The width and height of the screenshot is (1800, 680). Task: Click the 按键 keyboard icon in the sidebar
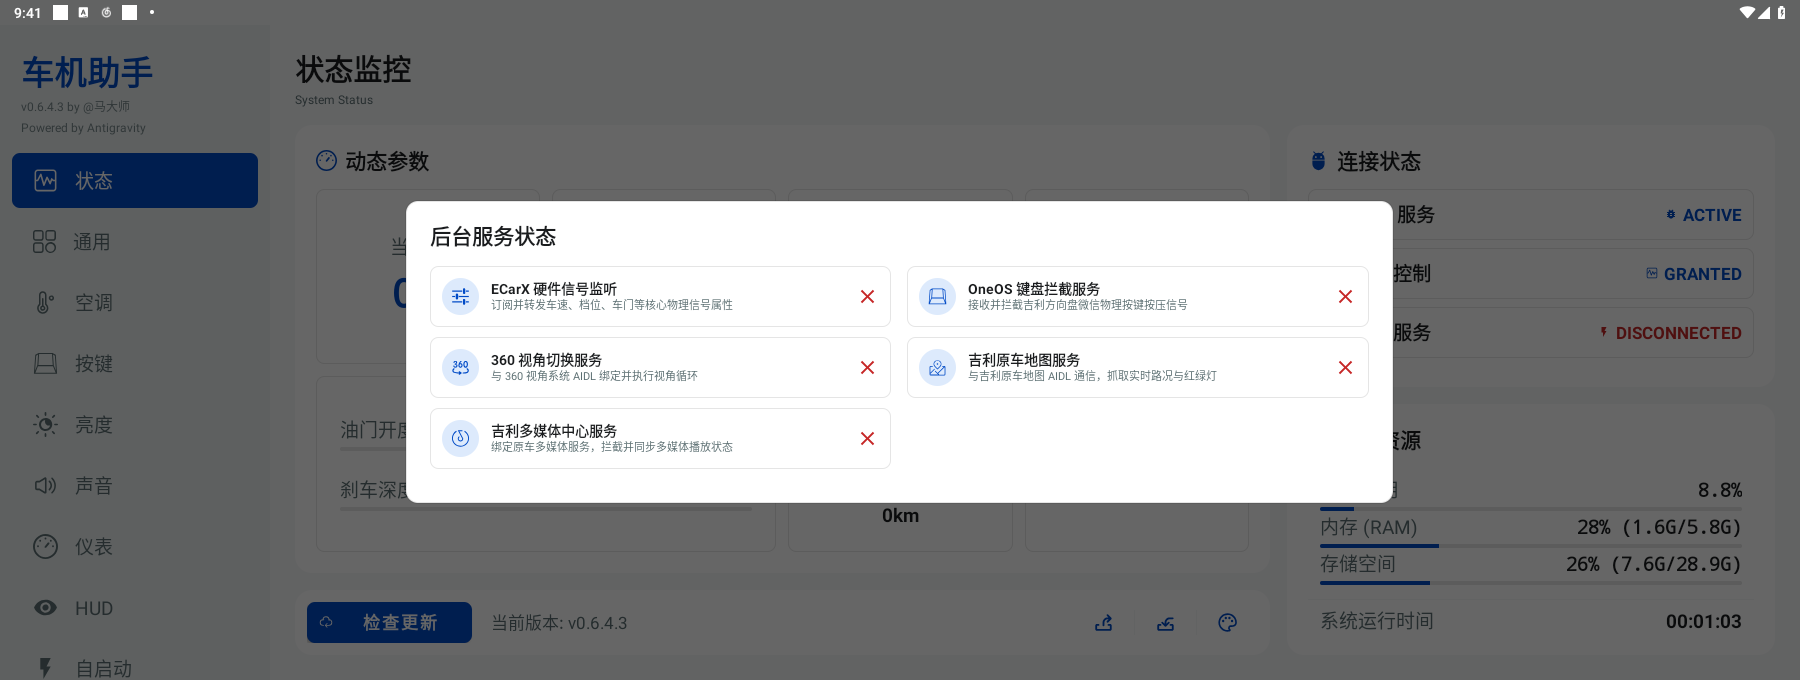(x=45, y=363)
